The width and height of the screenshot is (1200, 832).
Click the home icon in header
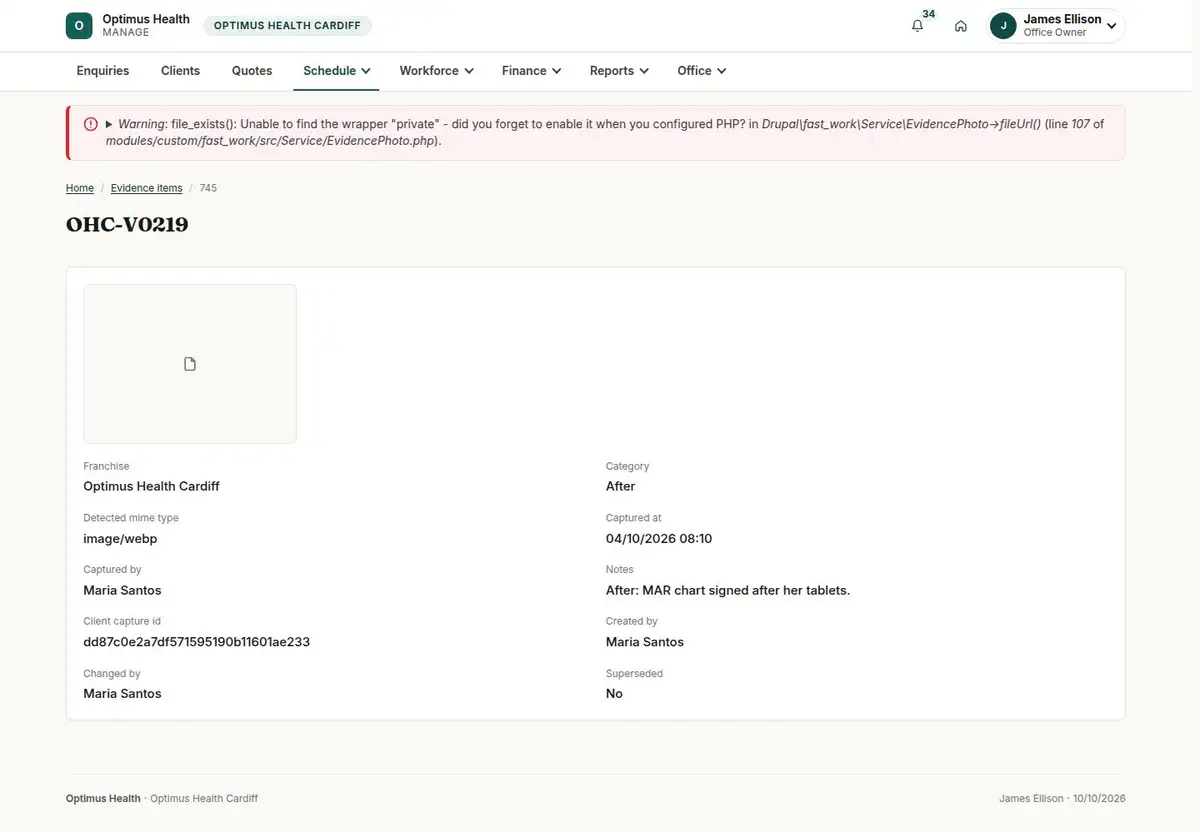(x=960, y=26)
